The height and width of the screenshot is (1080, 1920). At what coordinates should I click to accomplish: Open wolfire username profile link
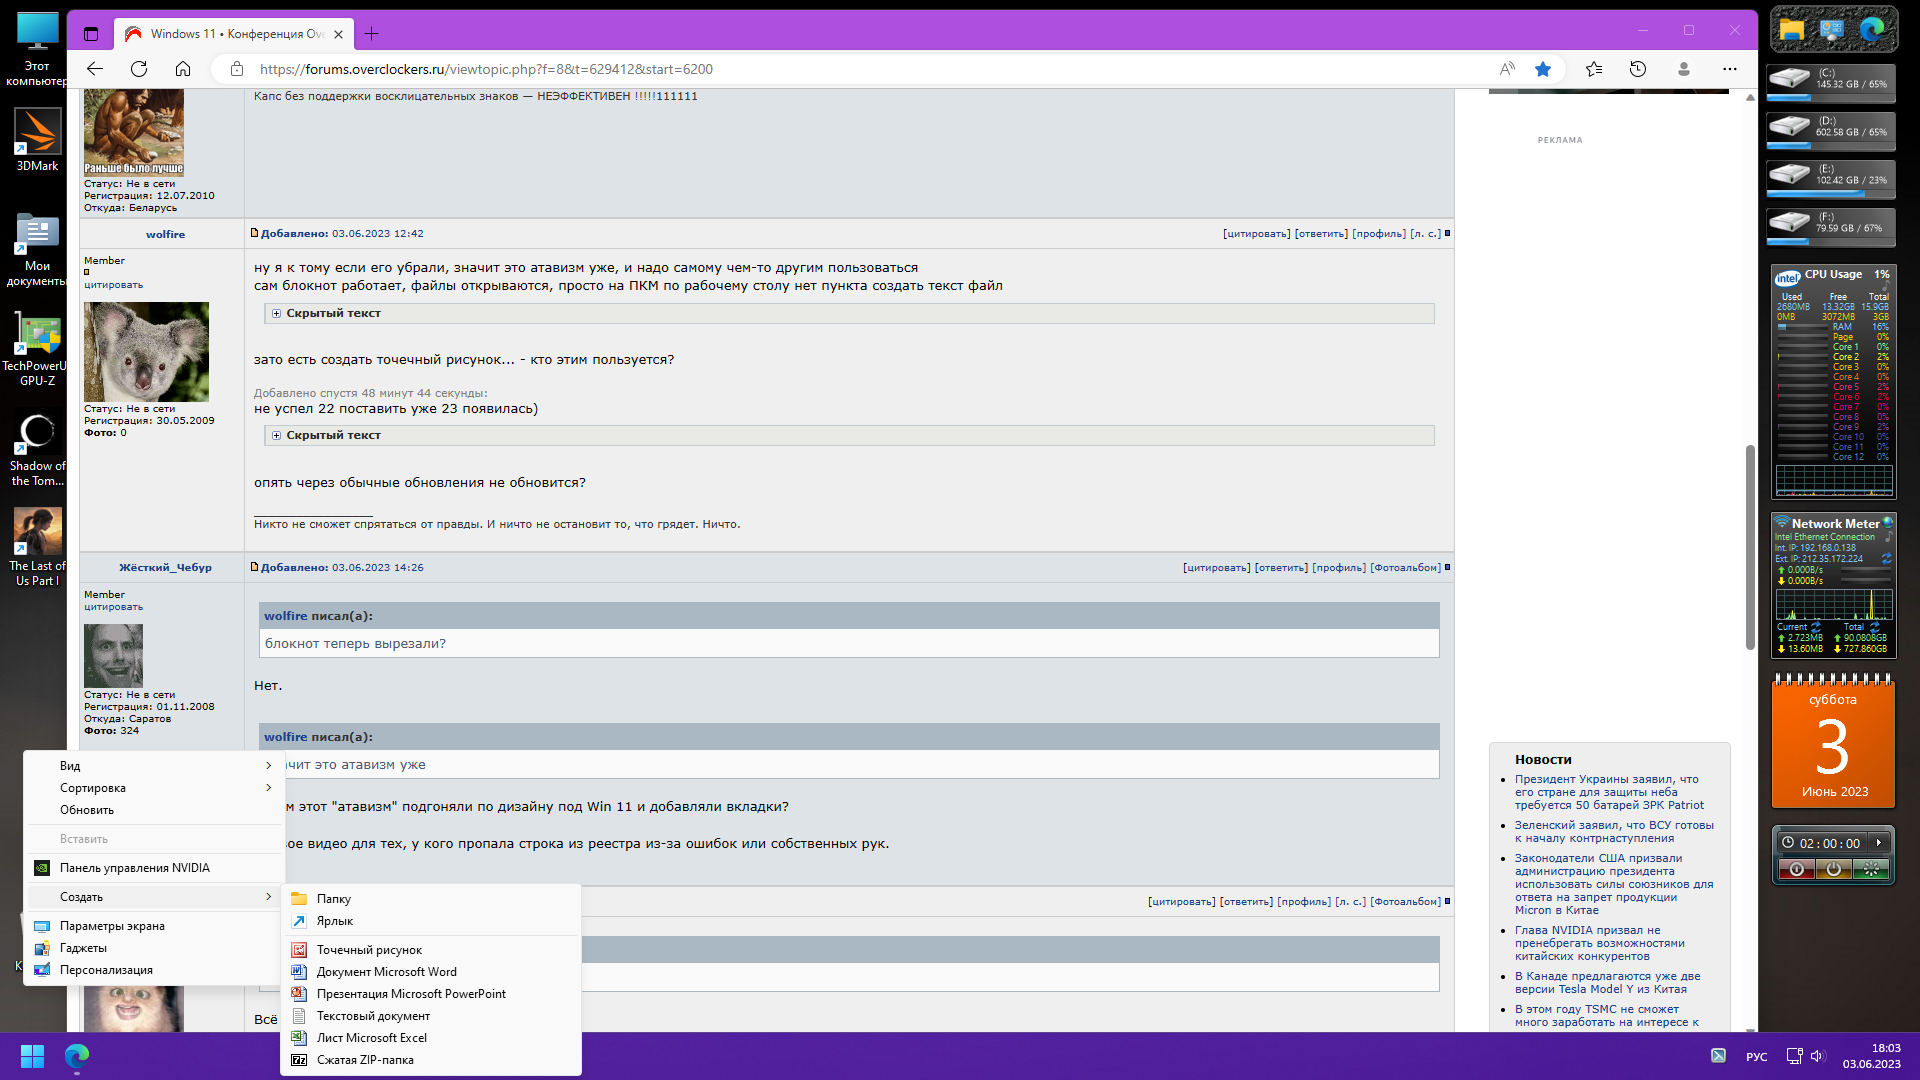coord(165,235)
